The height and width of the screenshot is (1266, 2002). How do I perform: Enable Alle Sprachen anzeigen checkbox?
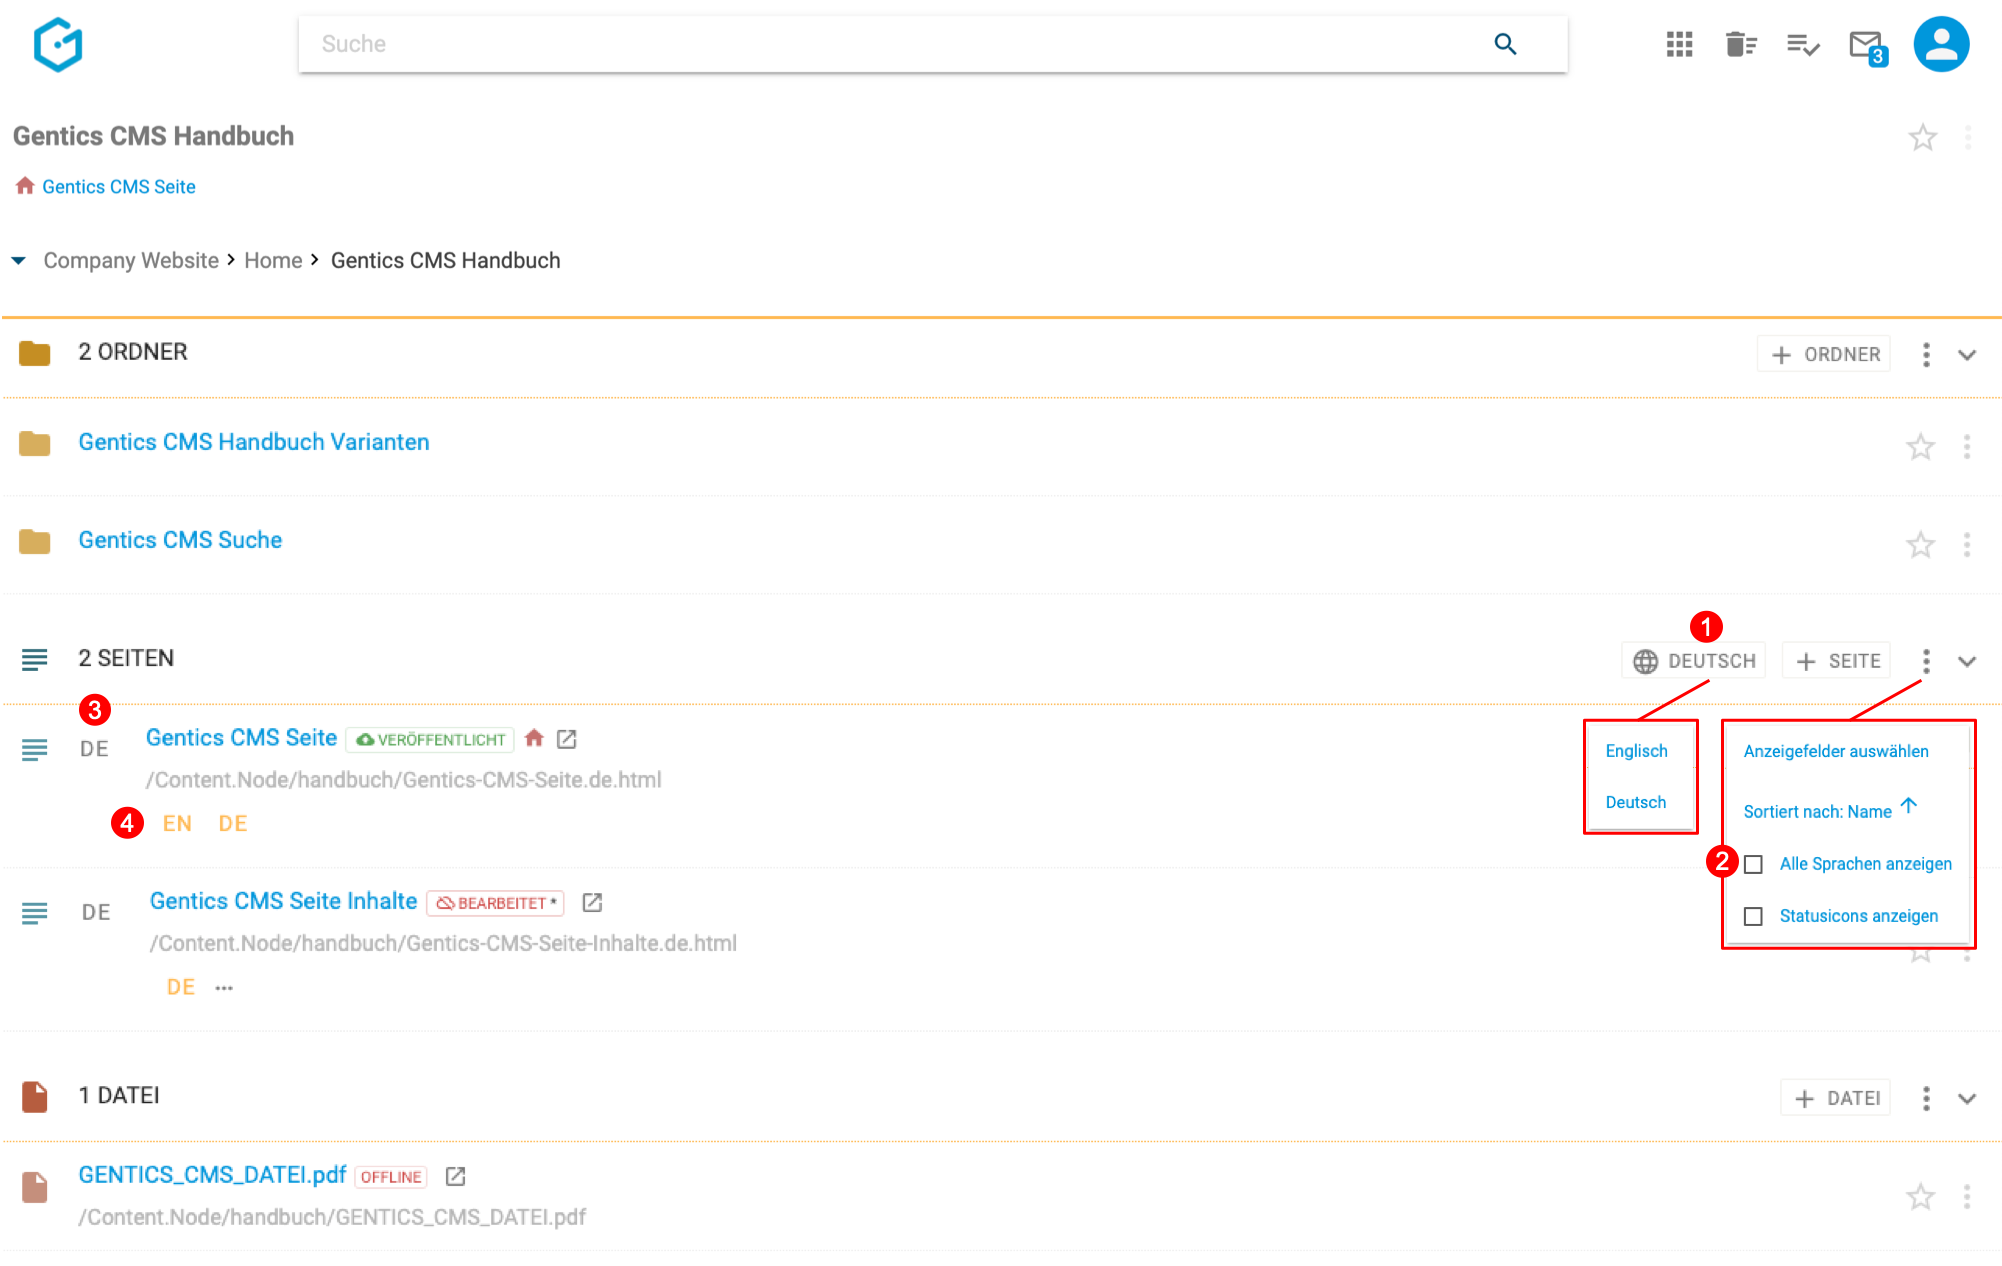pyautogui.click(x=1753, y=864)
